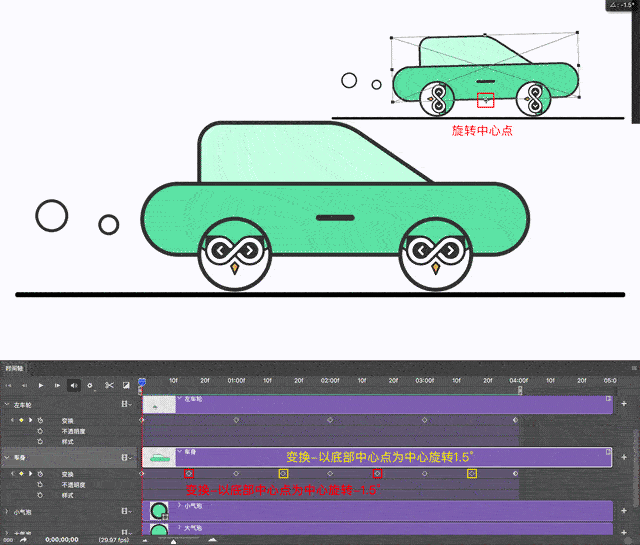This screenshot has width=640, height=545.
Task: Open timeline playback settings gear
Action: [90, 385]
